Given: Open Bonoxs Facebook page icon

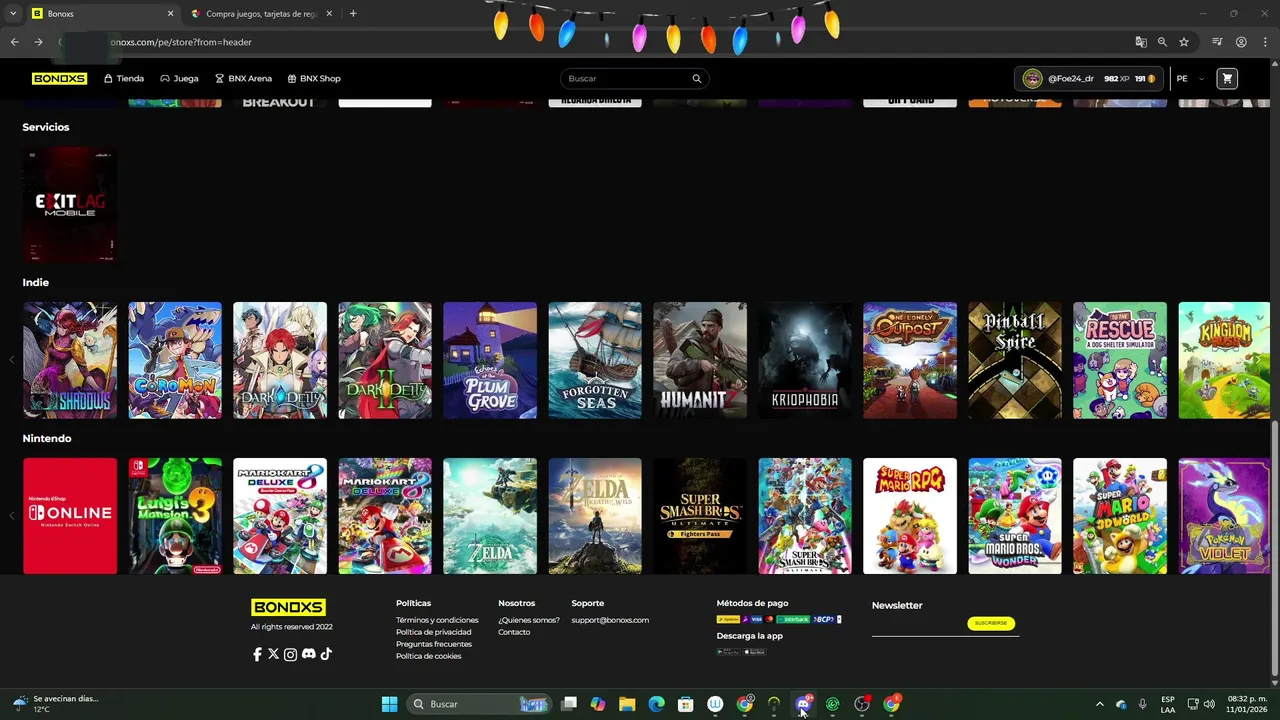Looking at the screenshot, I should (x=257, y=654).
